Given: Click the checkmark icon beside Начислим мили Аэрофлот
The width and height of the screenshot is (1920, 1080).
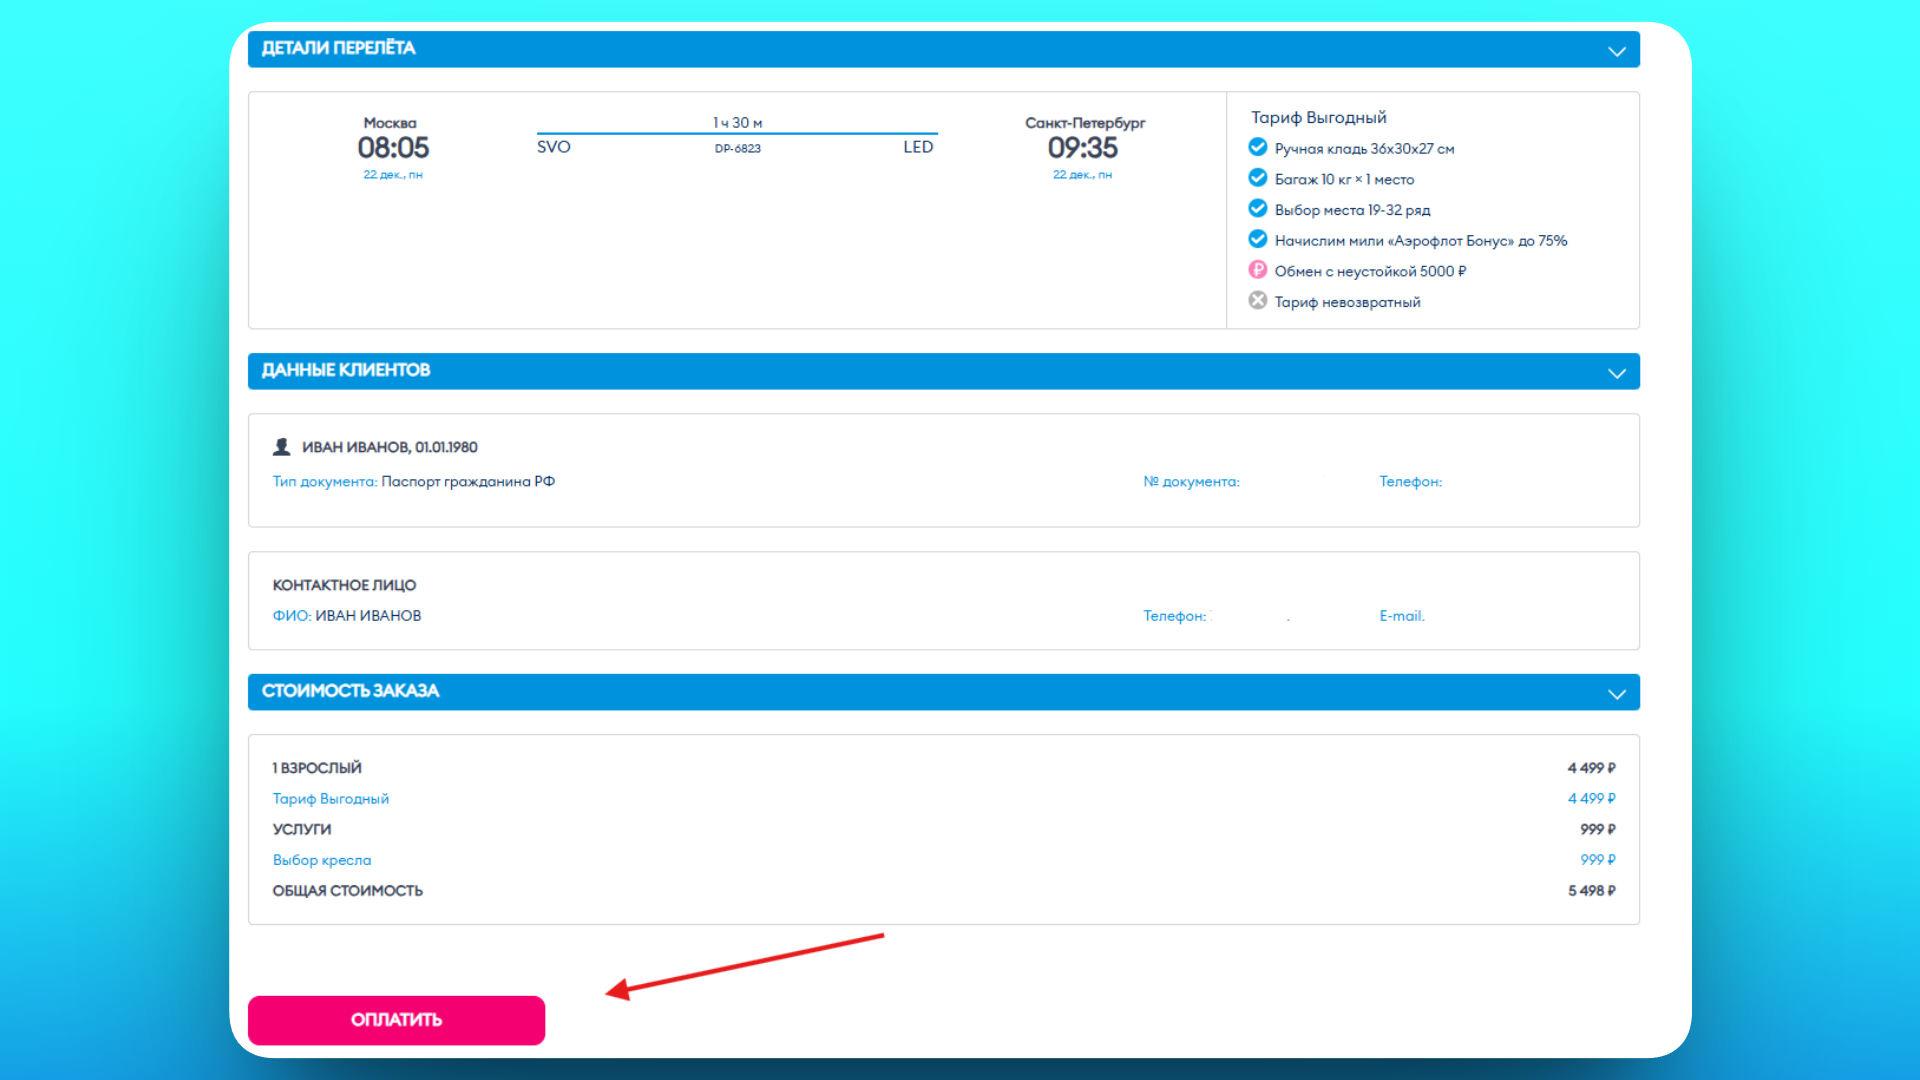Looking at the screenshot, I should 1258,240.
